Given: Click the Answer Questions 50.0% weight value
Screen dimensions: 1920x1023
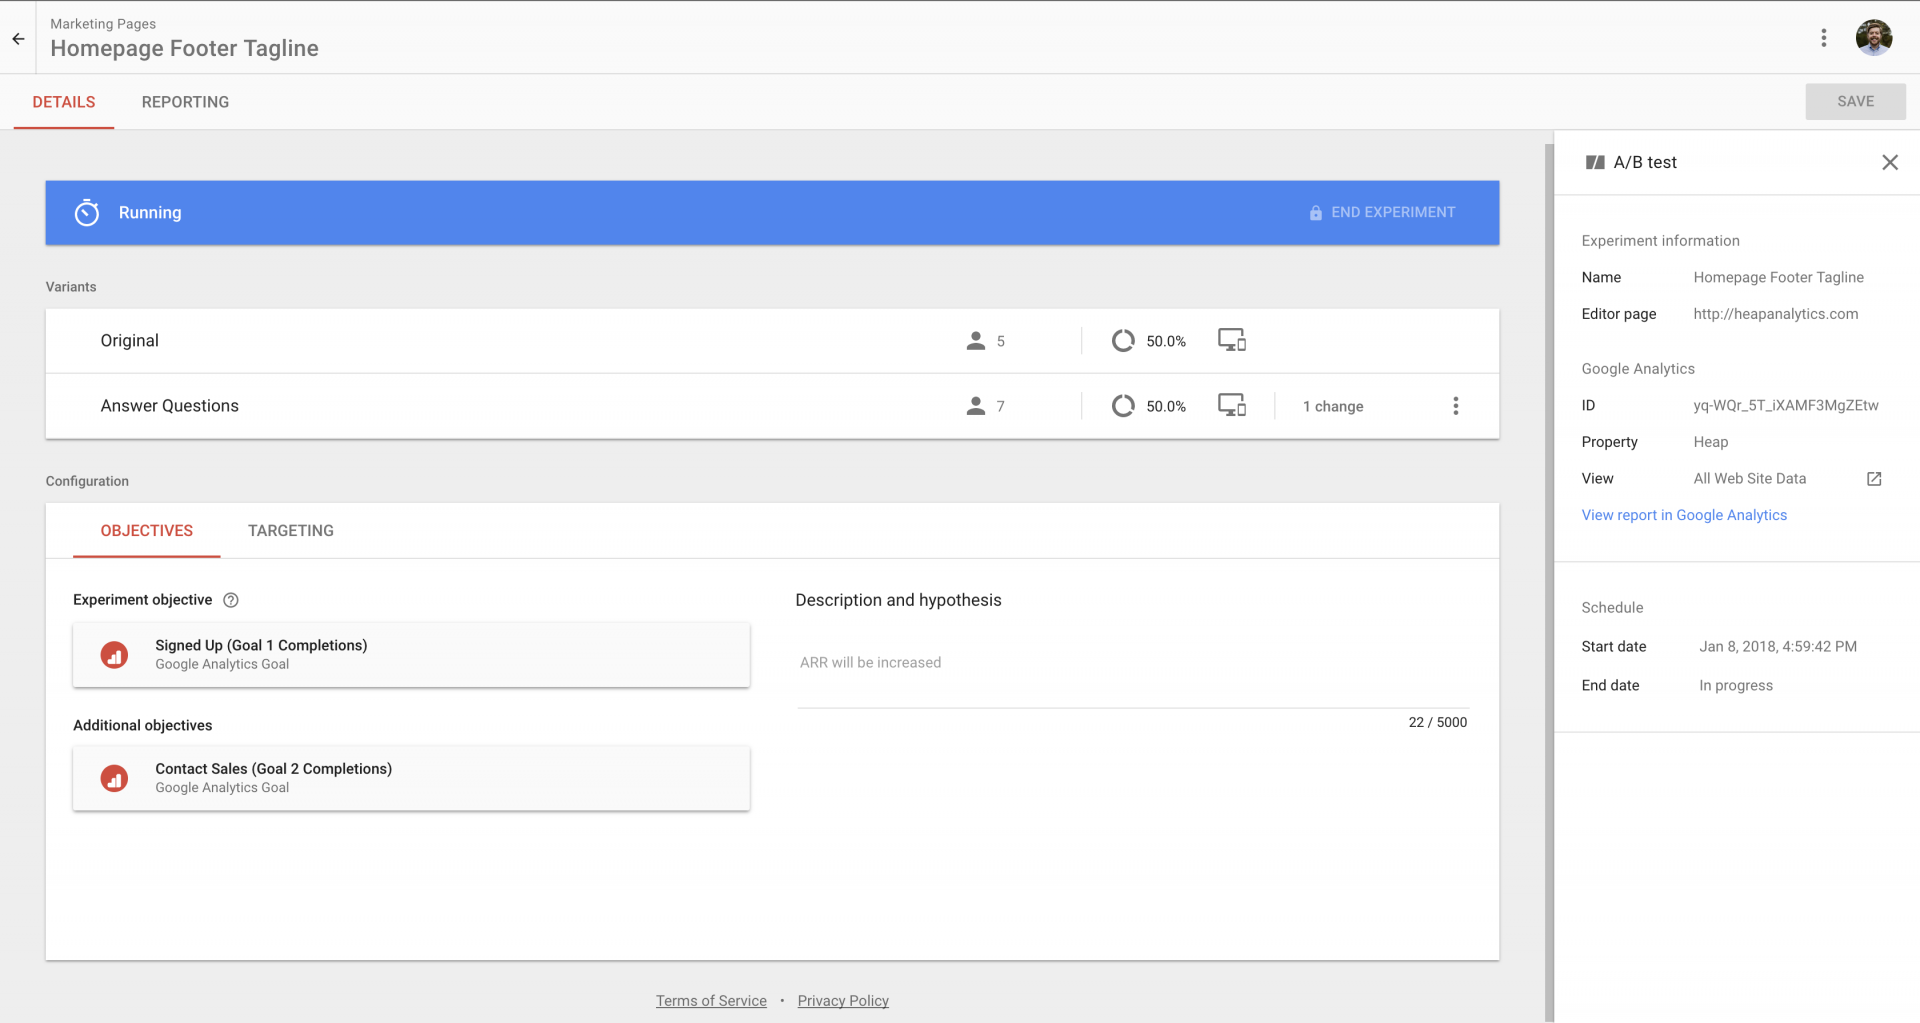Looking at the screenshot, I should 1166,407.
